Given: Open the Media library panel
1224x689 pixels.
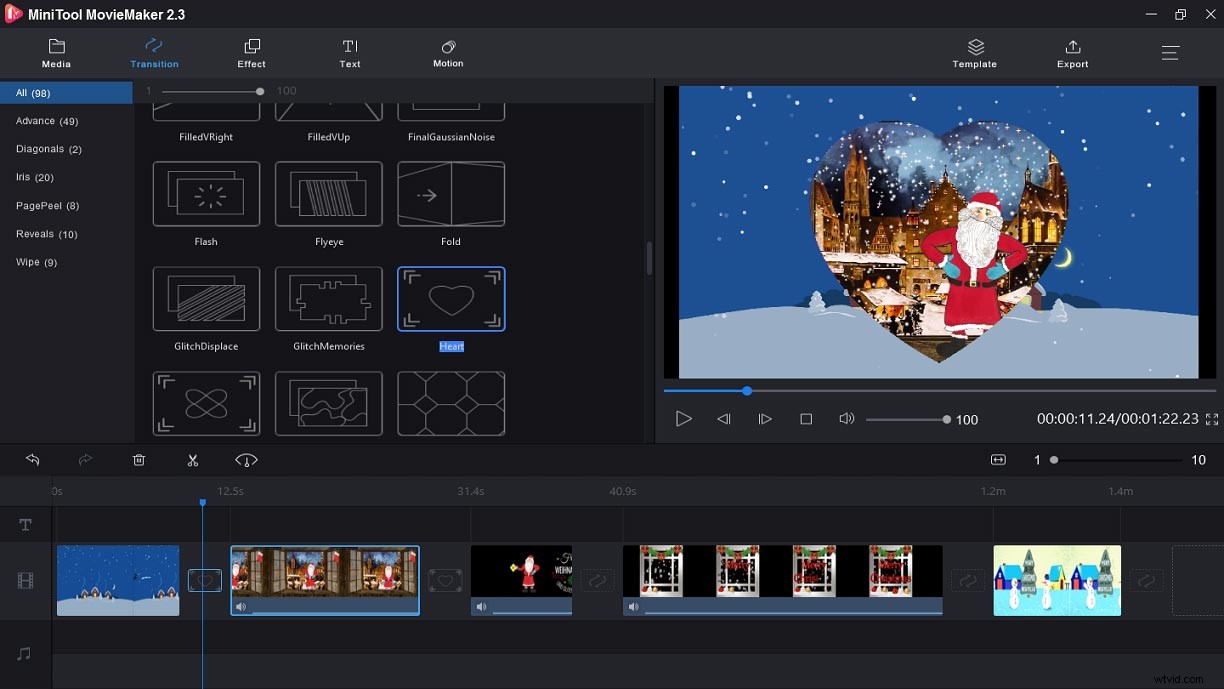Looking at the screenshot, I should (56, 52).
